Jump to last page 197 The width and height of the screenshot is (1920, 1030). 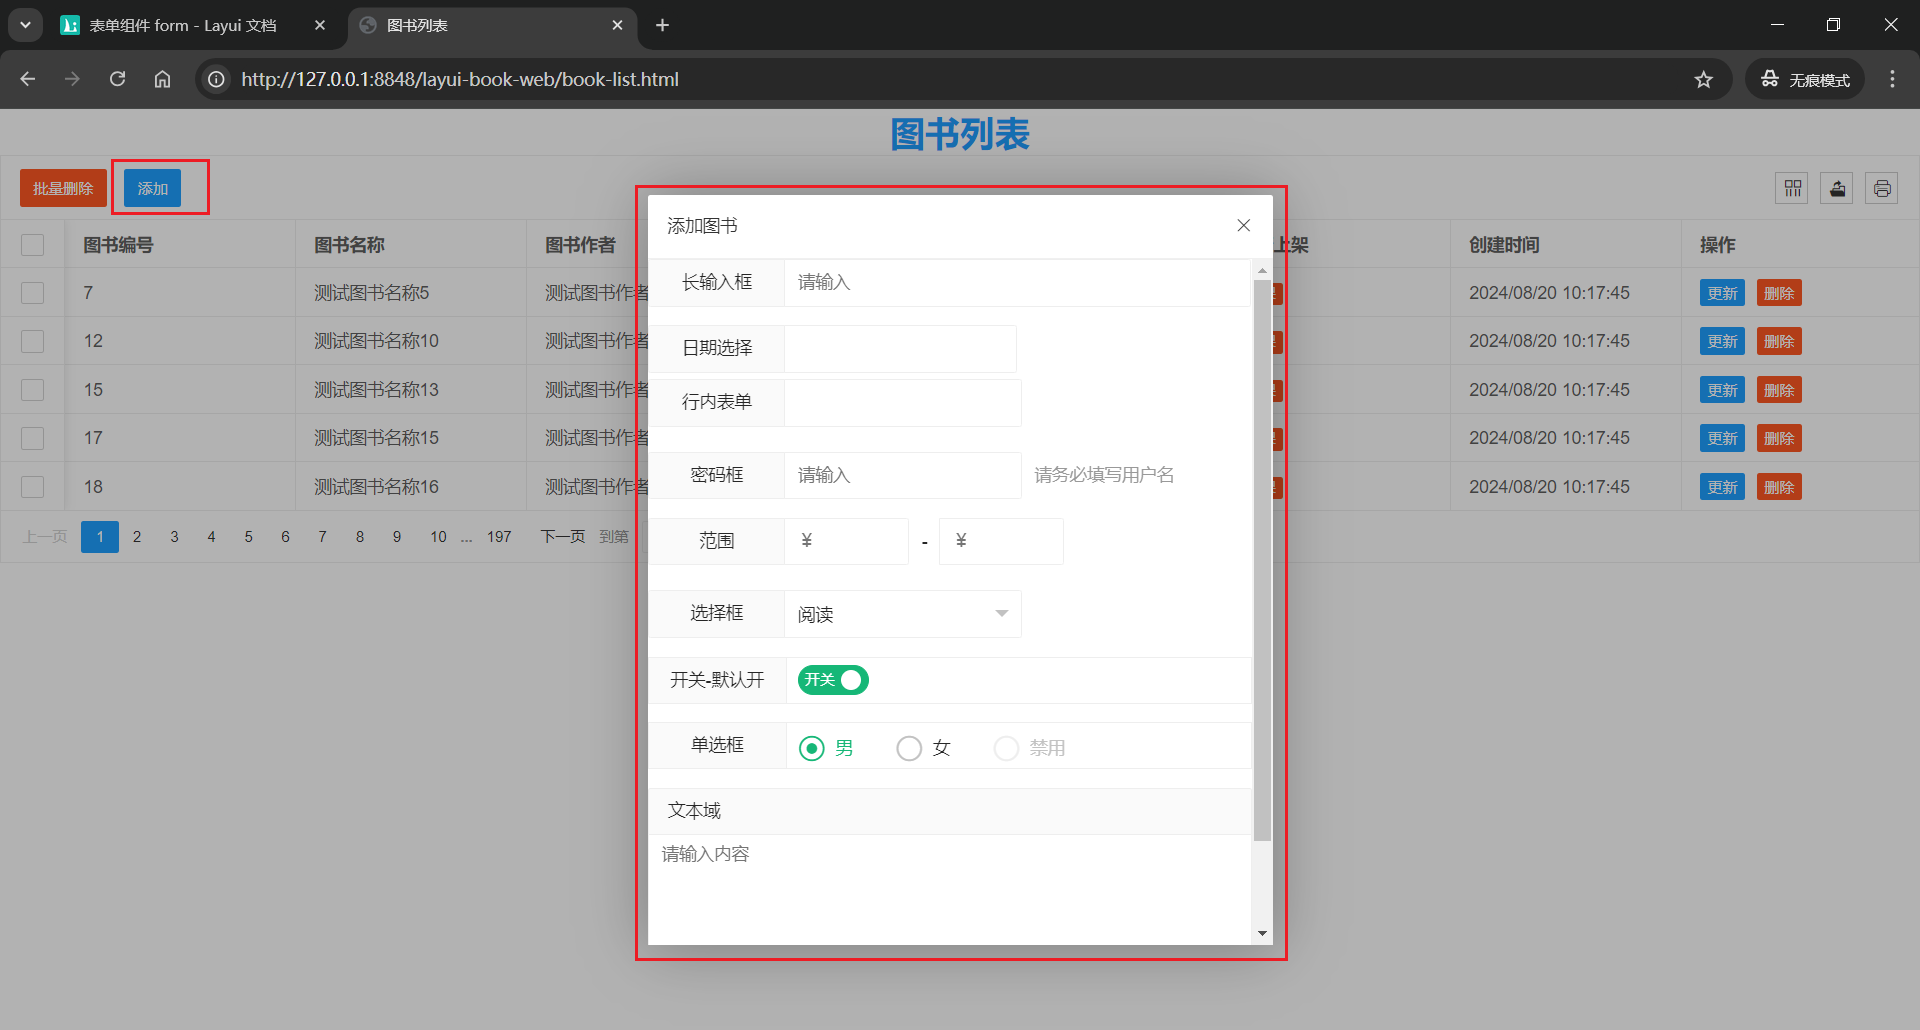[x=499, y=537]
